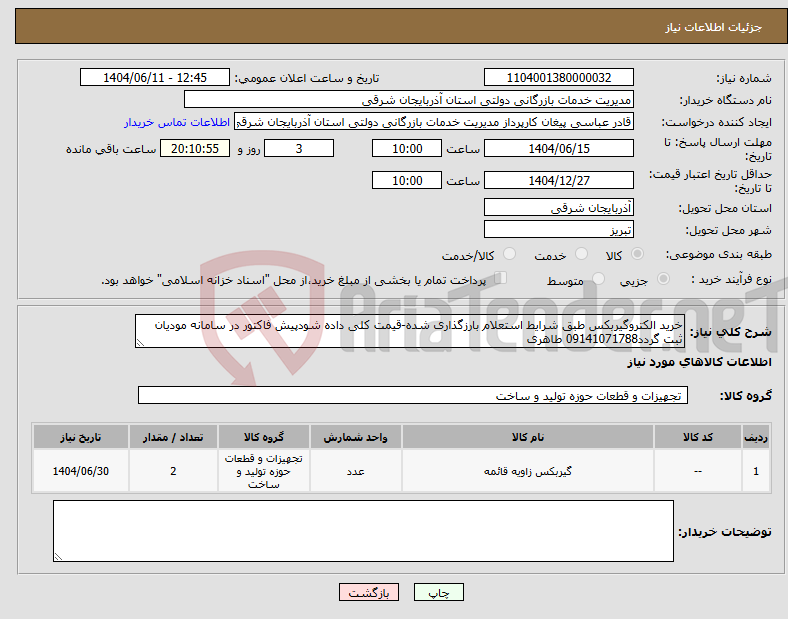Click the نوع فرآیند خرید label
The width and height of the screenshot is (788, 619).
731,279
